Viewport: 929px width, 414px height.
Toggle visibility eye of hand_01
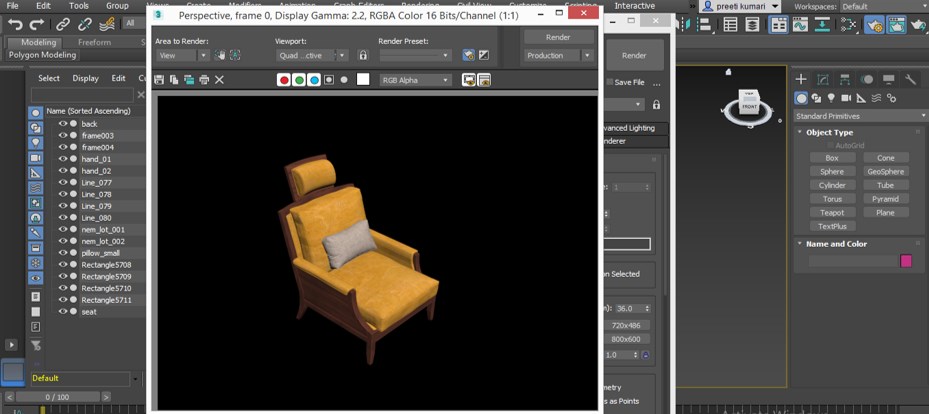pos(62,159)
